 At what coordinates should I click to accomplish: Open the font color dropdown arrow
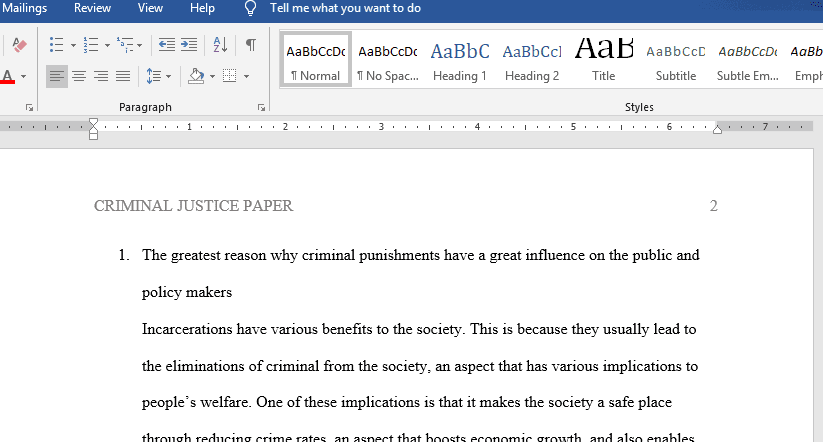pos(23,77)
